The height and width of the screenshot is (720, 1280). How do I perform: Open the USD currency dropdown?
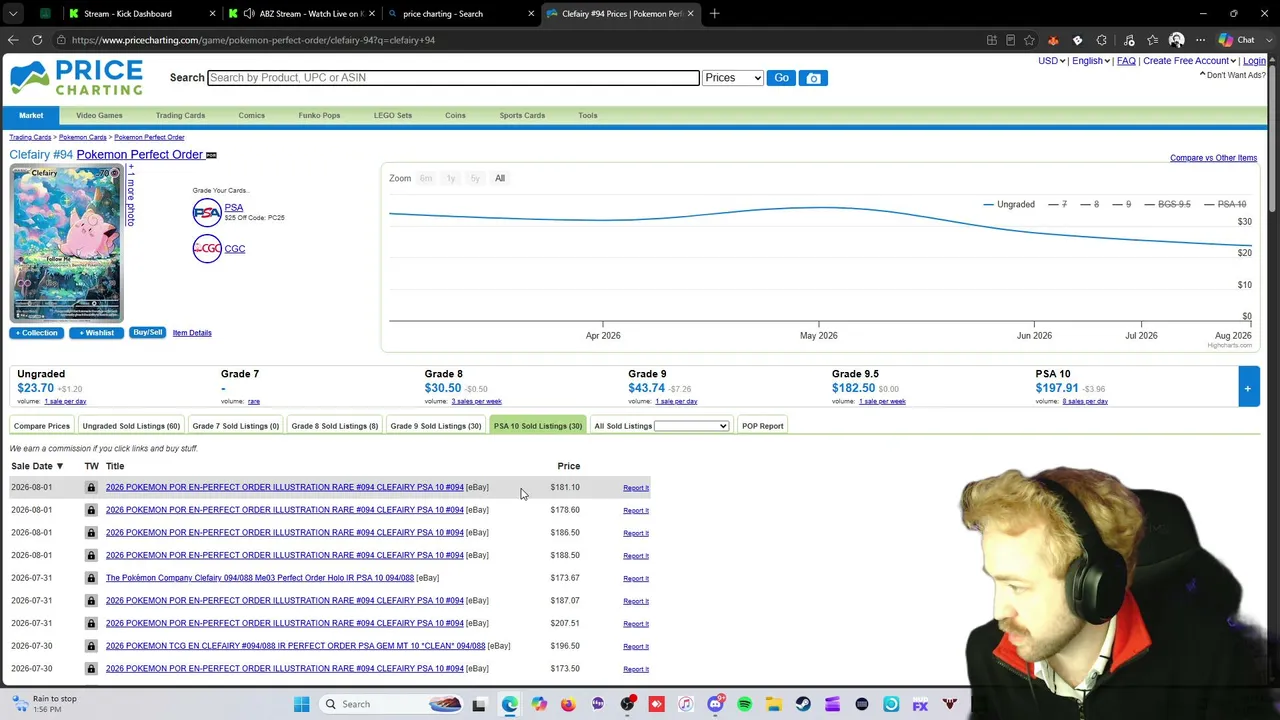(x=1051, y=61)
